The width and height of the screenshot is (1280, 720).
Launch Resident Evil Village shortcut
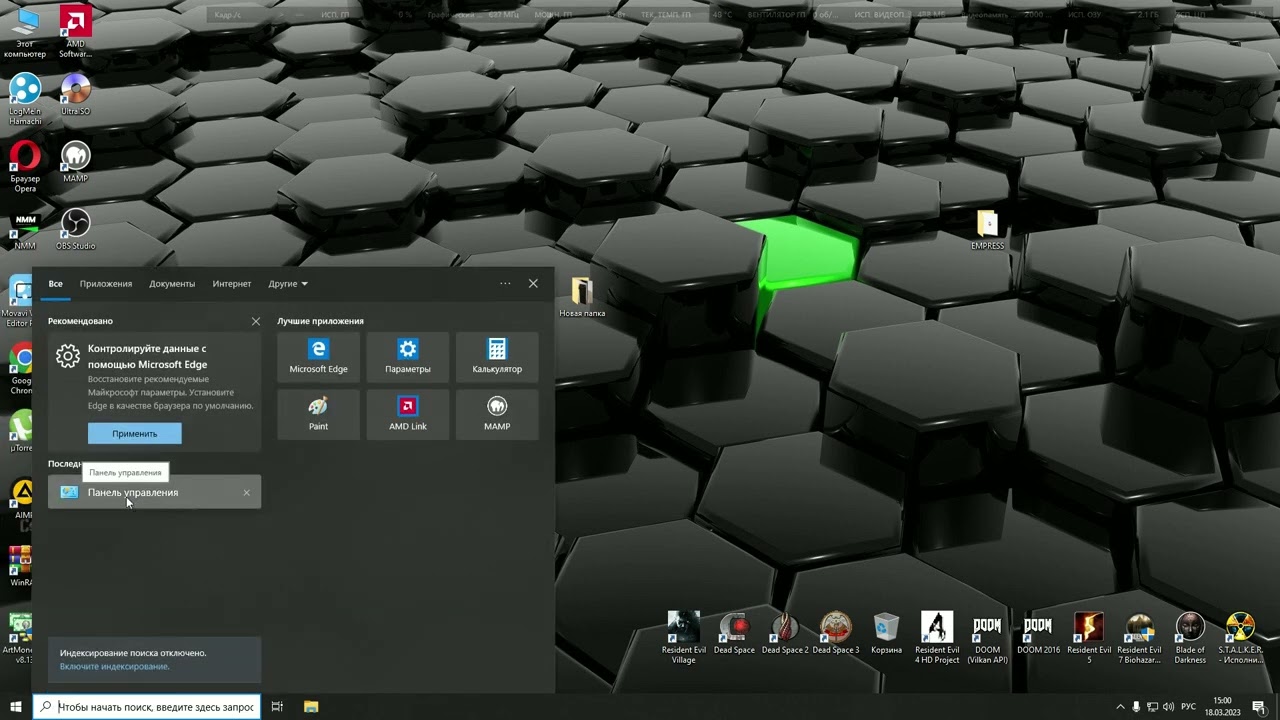pos(684,638)
